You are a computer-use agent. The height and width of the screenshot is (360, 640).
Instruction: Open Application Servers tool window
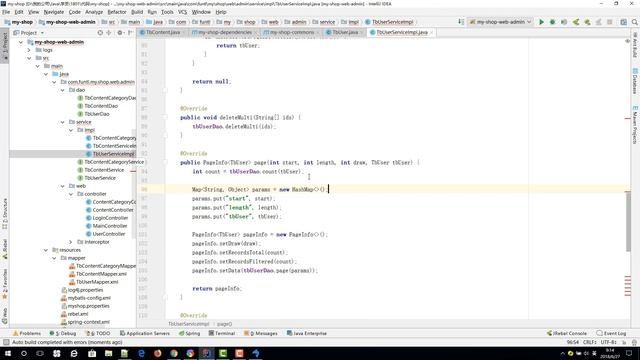click(144, 333)
